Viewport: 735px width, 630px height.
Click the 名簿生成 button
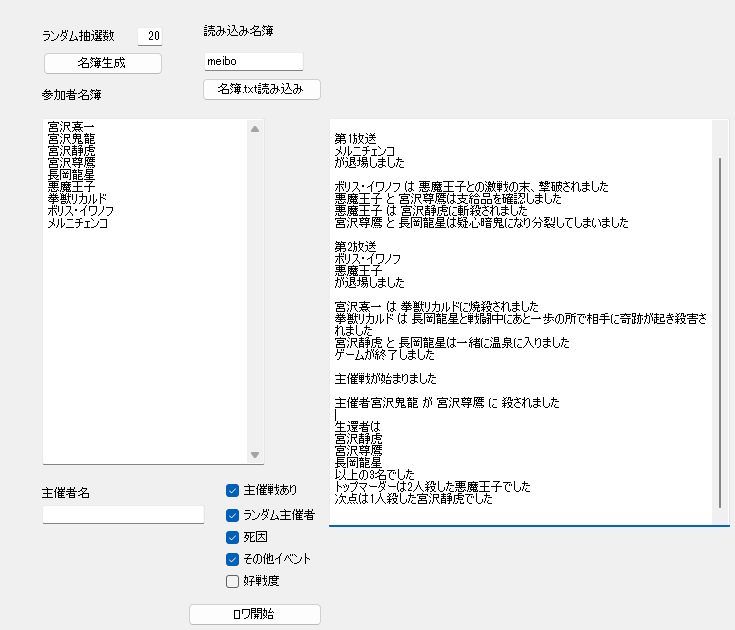[x=103, y=63]
